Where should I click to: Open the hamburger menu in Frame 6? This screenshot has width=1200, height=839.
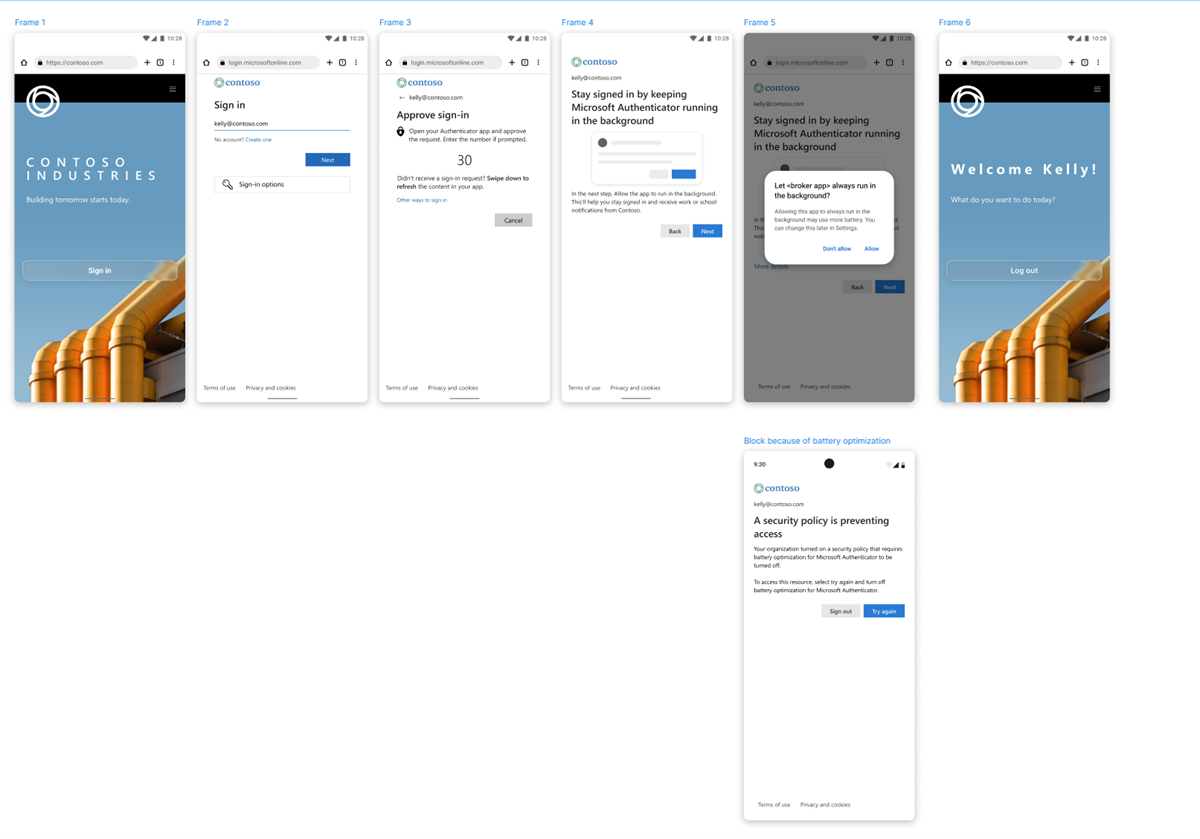click(1096, 89)
